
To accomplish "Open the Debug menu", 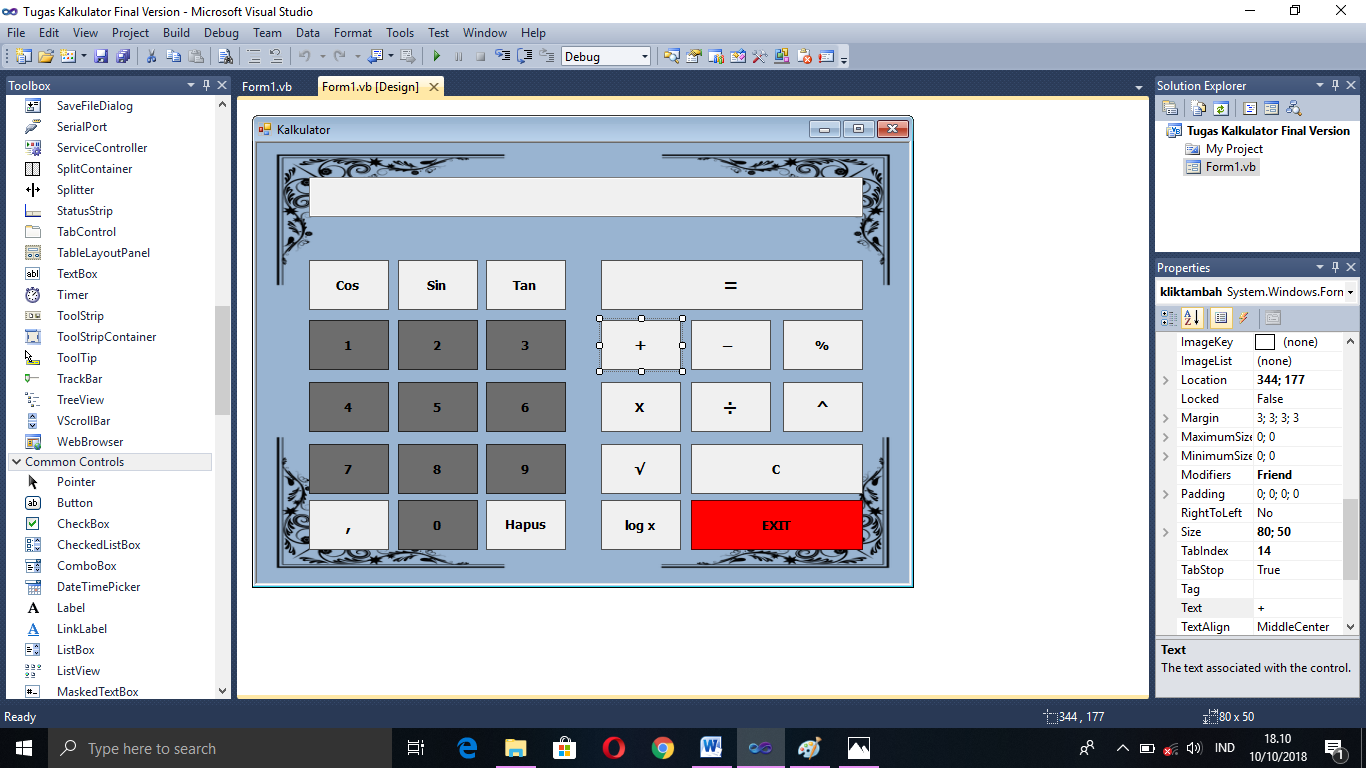I will [x=221, y=32].
